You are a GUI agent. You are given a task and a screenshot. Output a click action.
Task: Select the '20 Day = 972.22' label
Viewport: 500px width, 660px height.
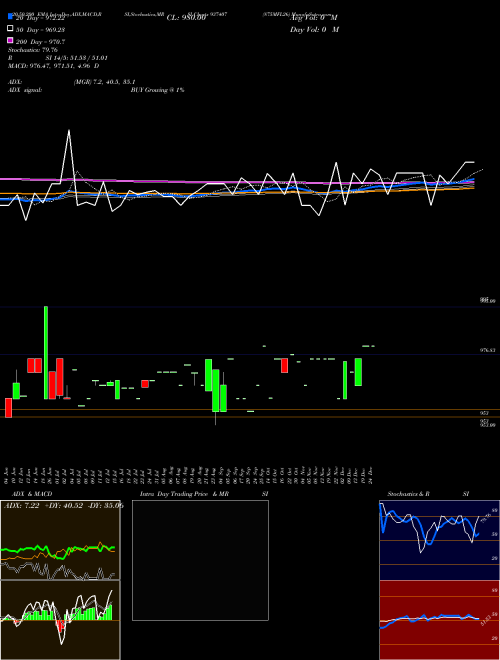click(x=40, y=18)
